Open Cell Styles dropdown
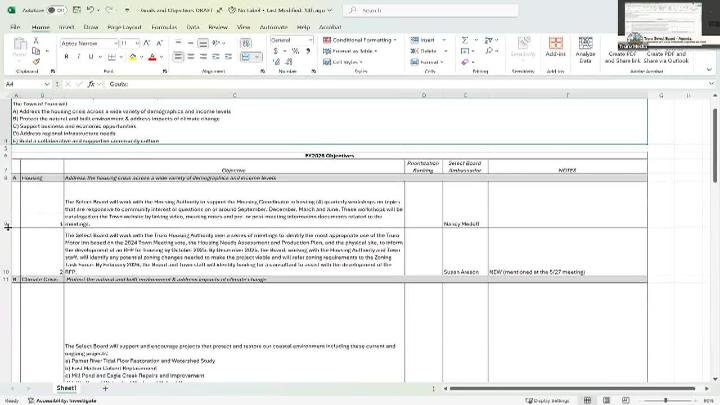 click(x=343, y=62)
